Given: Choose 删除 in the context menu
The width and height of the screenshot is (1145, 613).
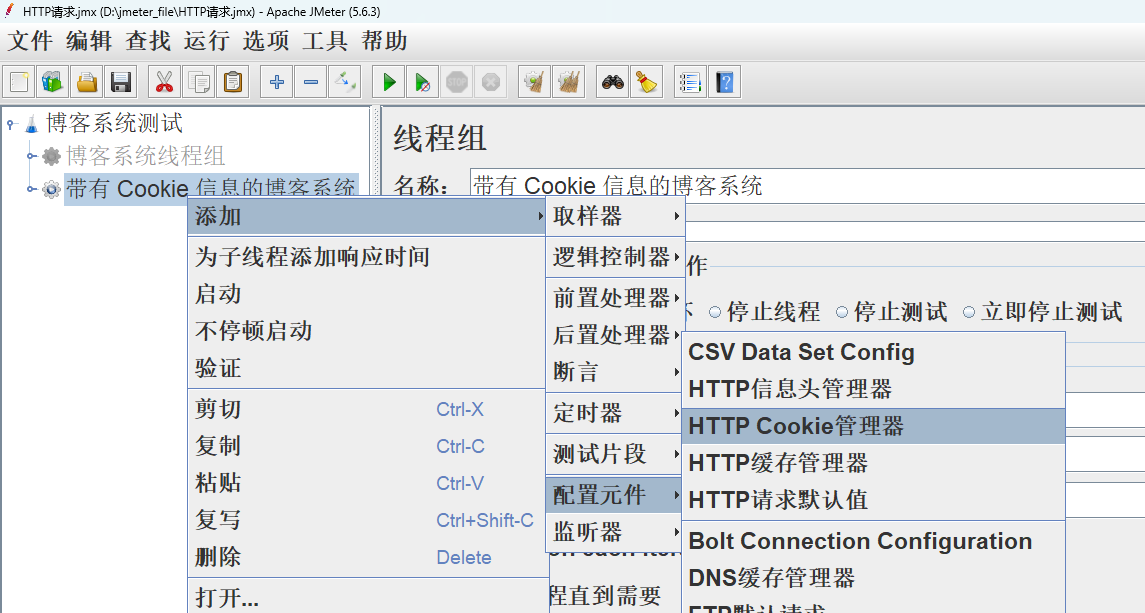Looking at the screenshot, I should point(367,557).
